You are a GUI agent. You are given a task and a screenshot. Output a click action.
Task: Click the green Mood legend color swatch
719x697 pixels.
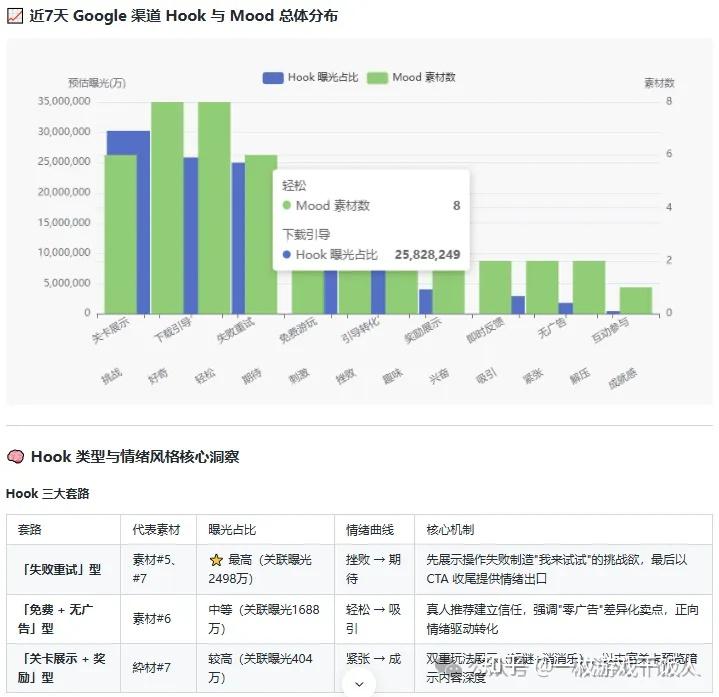point(377,78)
